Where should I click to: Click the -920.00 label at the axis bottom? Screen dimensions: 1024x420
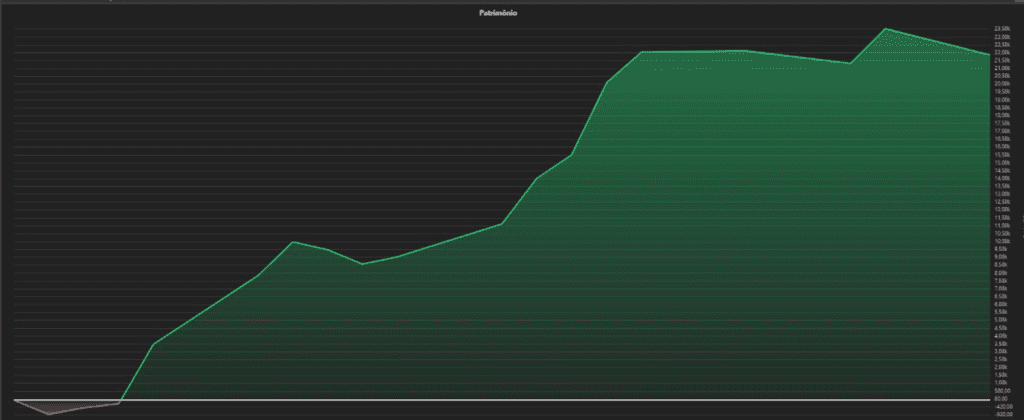(x=1002, y=408)
